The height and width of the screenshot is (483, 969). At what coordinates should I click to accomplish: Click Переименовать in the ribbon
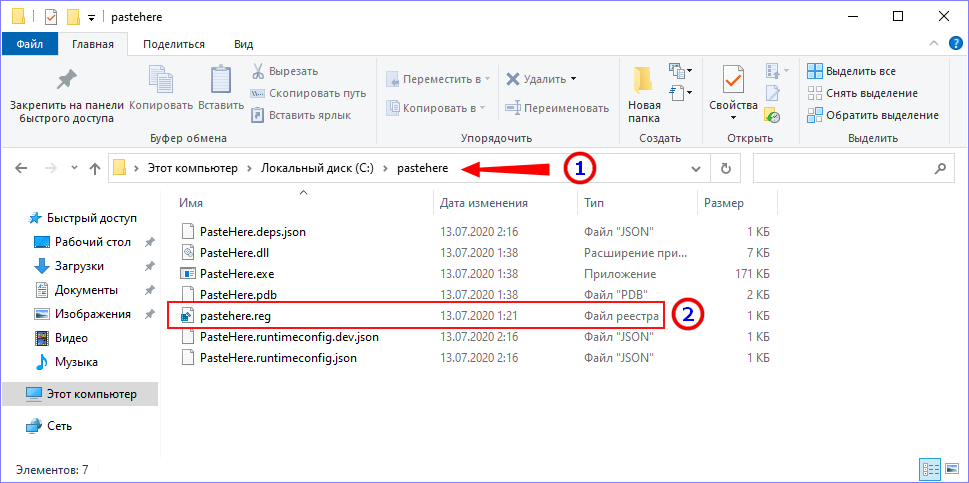click(557, 108)
